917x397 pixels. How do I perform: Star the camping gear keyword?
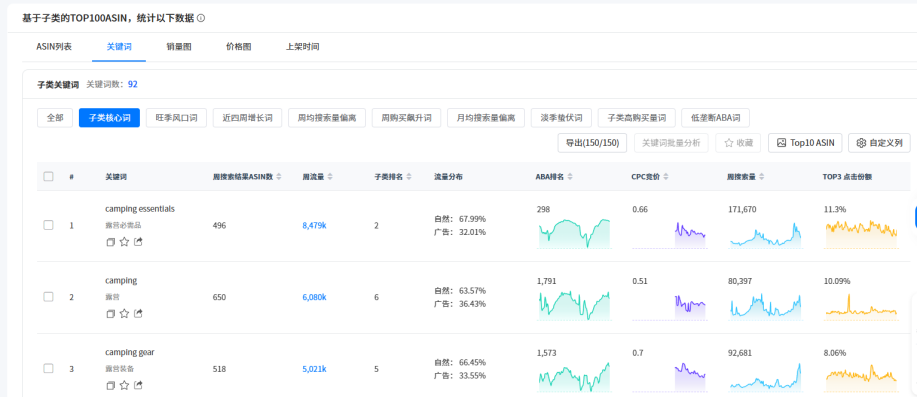pyautogui.click(x=124, y=385)
